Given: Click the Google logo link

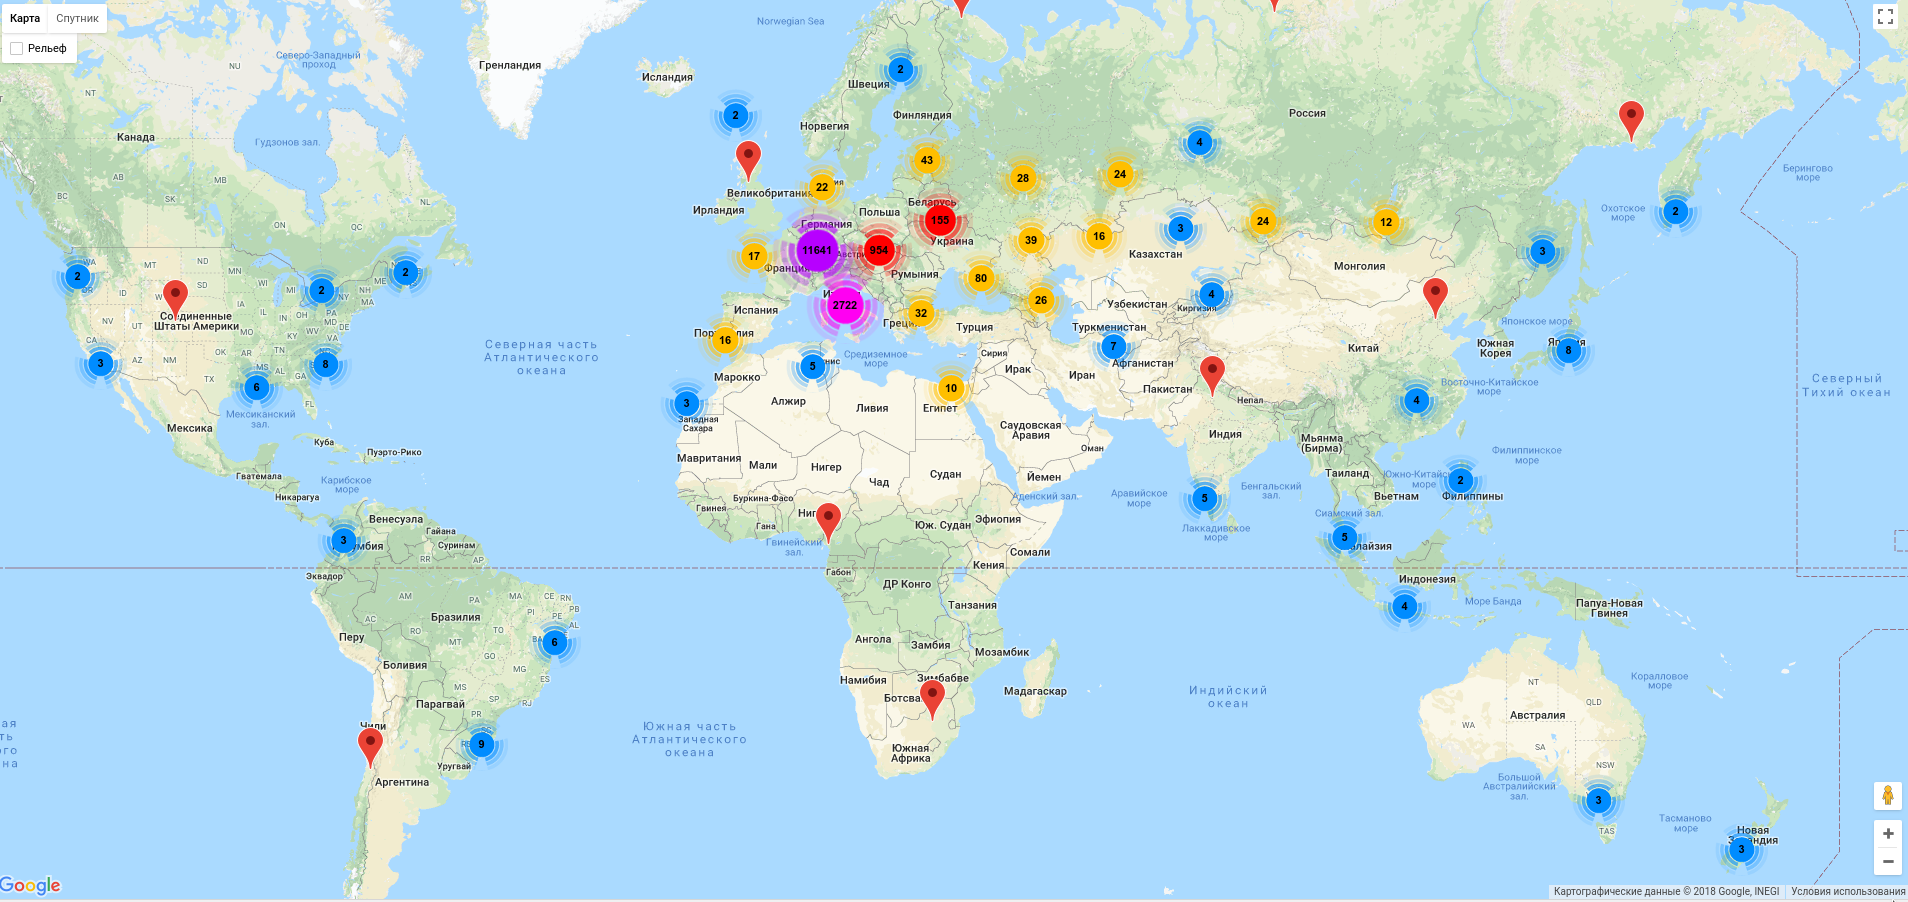Looking at the screenshot, I should 30,885.
